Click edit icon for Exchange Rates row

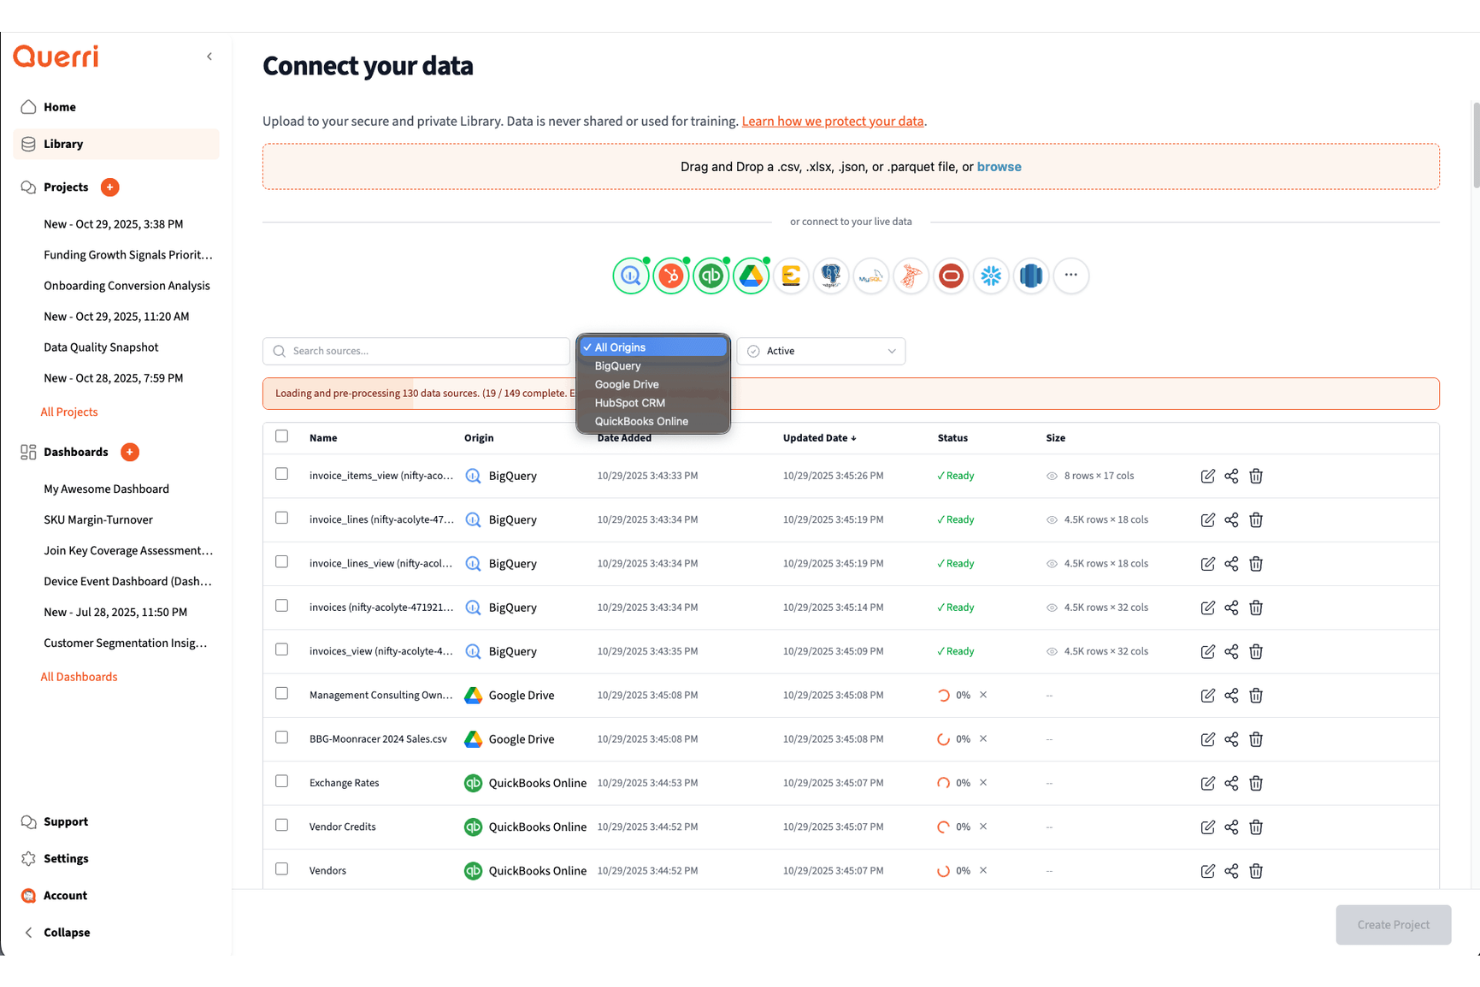click(1208, 783)
